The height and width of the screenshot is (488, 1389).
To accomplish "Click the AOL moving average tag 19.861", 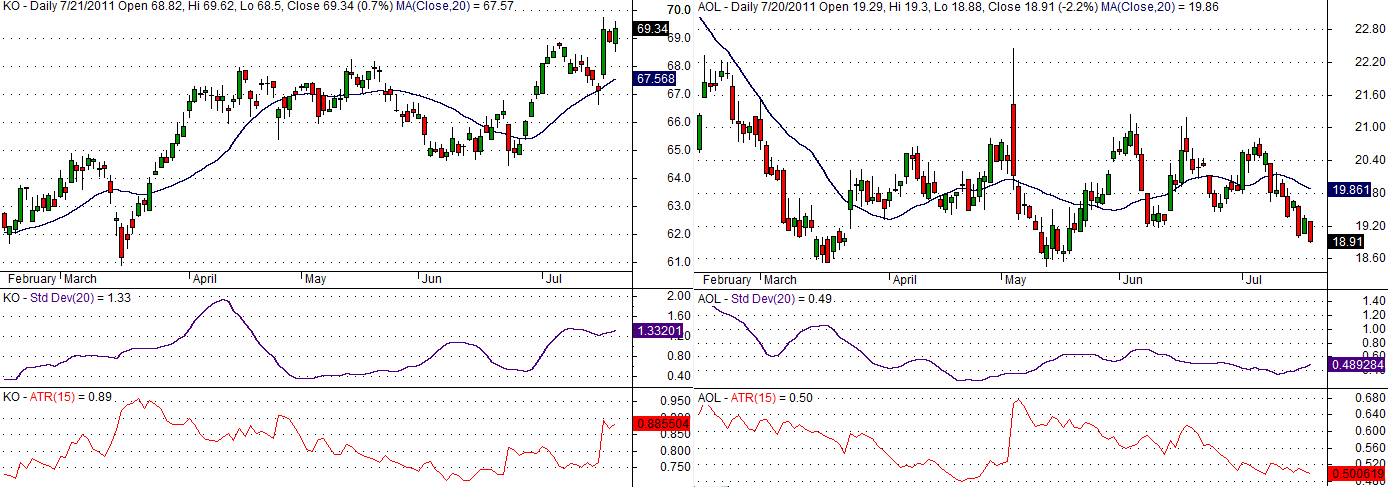I will coord(1350,189).
